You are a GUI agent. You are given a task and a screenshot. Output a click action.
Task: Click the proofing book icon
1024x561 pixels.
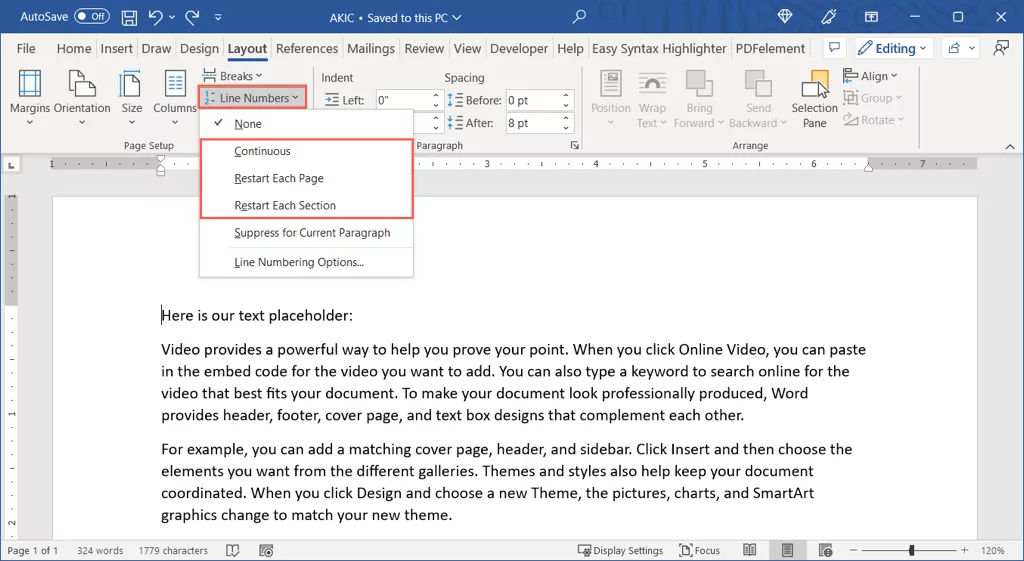pos(232,551)
